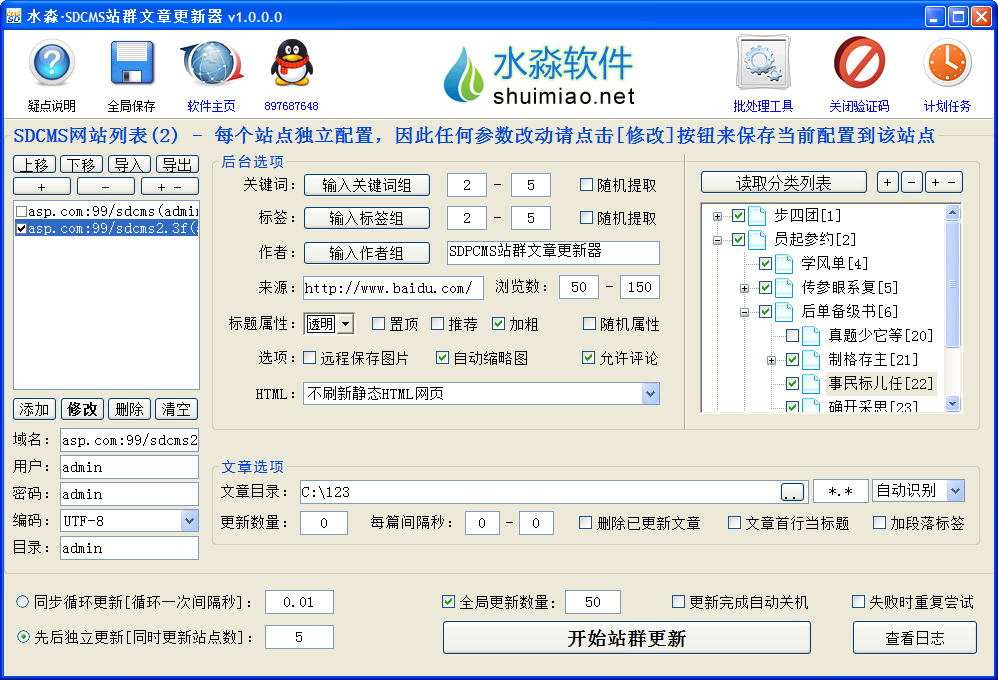Select site asp.com:99/sdcms(admin) in list
The height and width of the screenshot is (680, 998).
coord(107,211)
